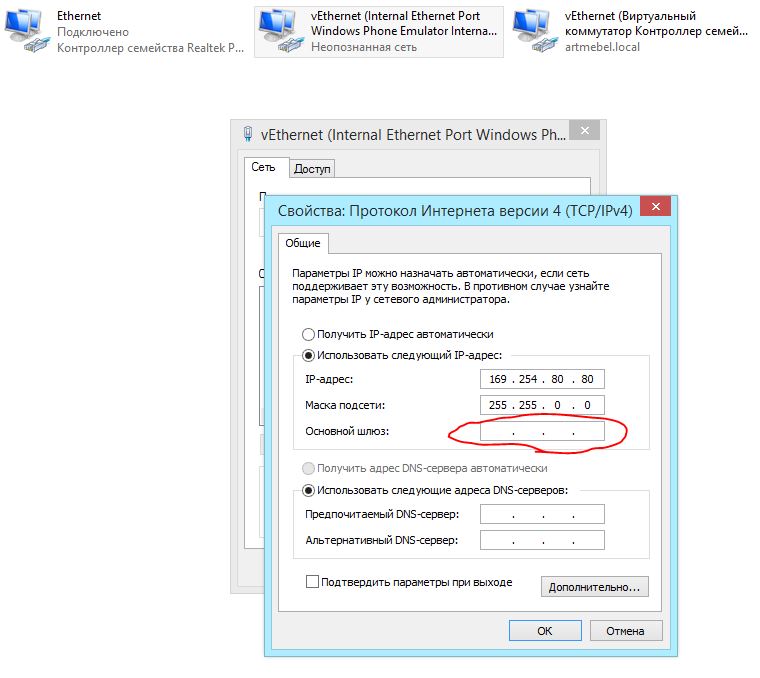Viewport: 760px width, 678px height.
Task: Click 'Контроллер семейства Realtek P...' description text
Action: (150, 48)
